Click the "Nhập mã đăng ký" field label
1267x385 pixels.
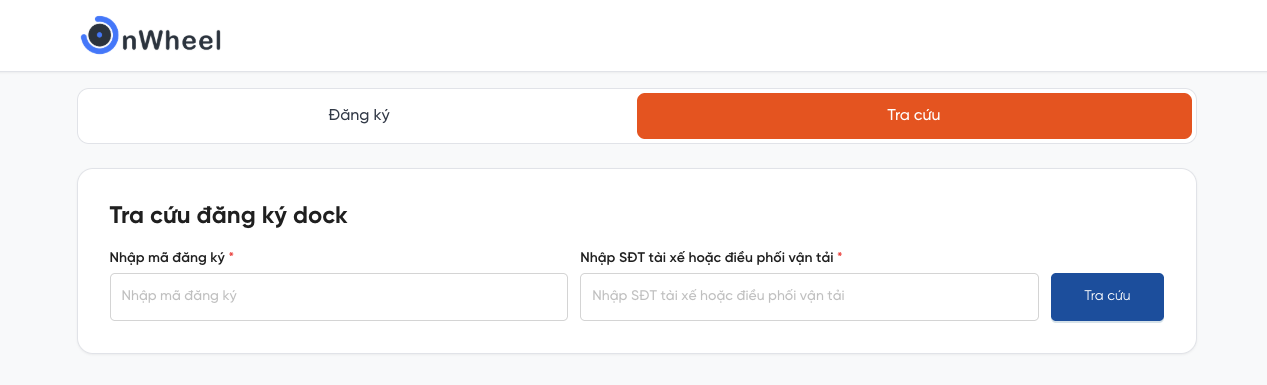[x=167, y=258]
